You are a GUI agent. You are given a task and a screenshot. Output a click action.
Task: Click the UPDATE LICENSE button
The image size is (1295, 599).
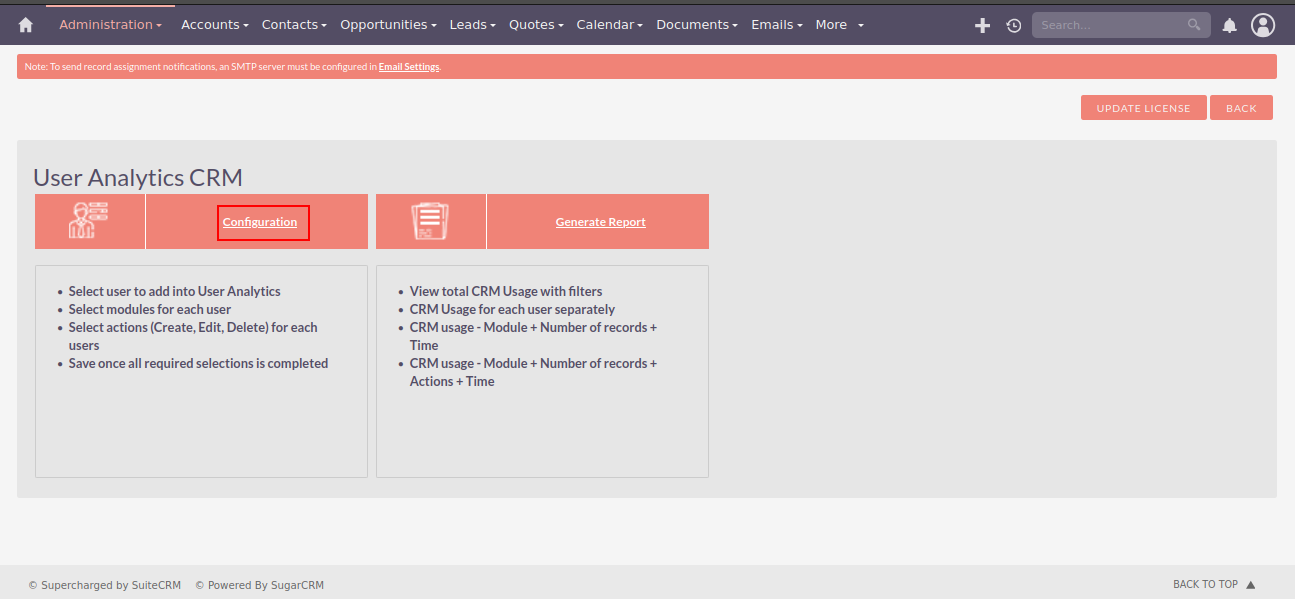click(x=1143, y=107)
